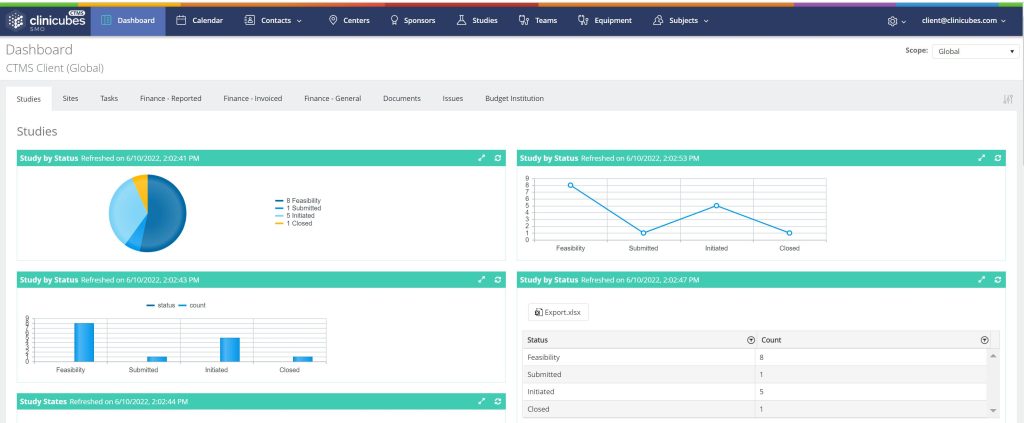1024x423 pixels.
Task: Click the Clinicubes CTMS logo
Action: click(x=46, y=20)
